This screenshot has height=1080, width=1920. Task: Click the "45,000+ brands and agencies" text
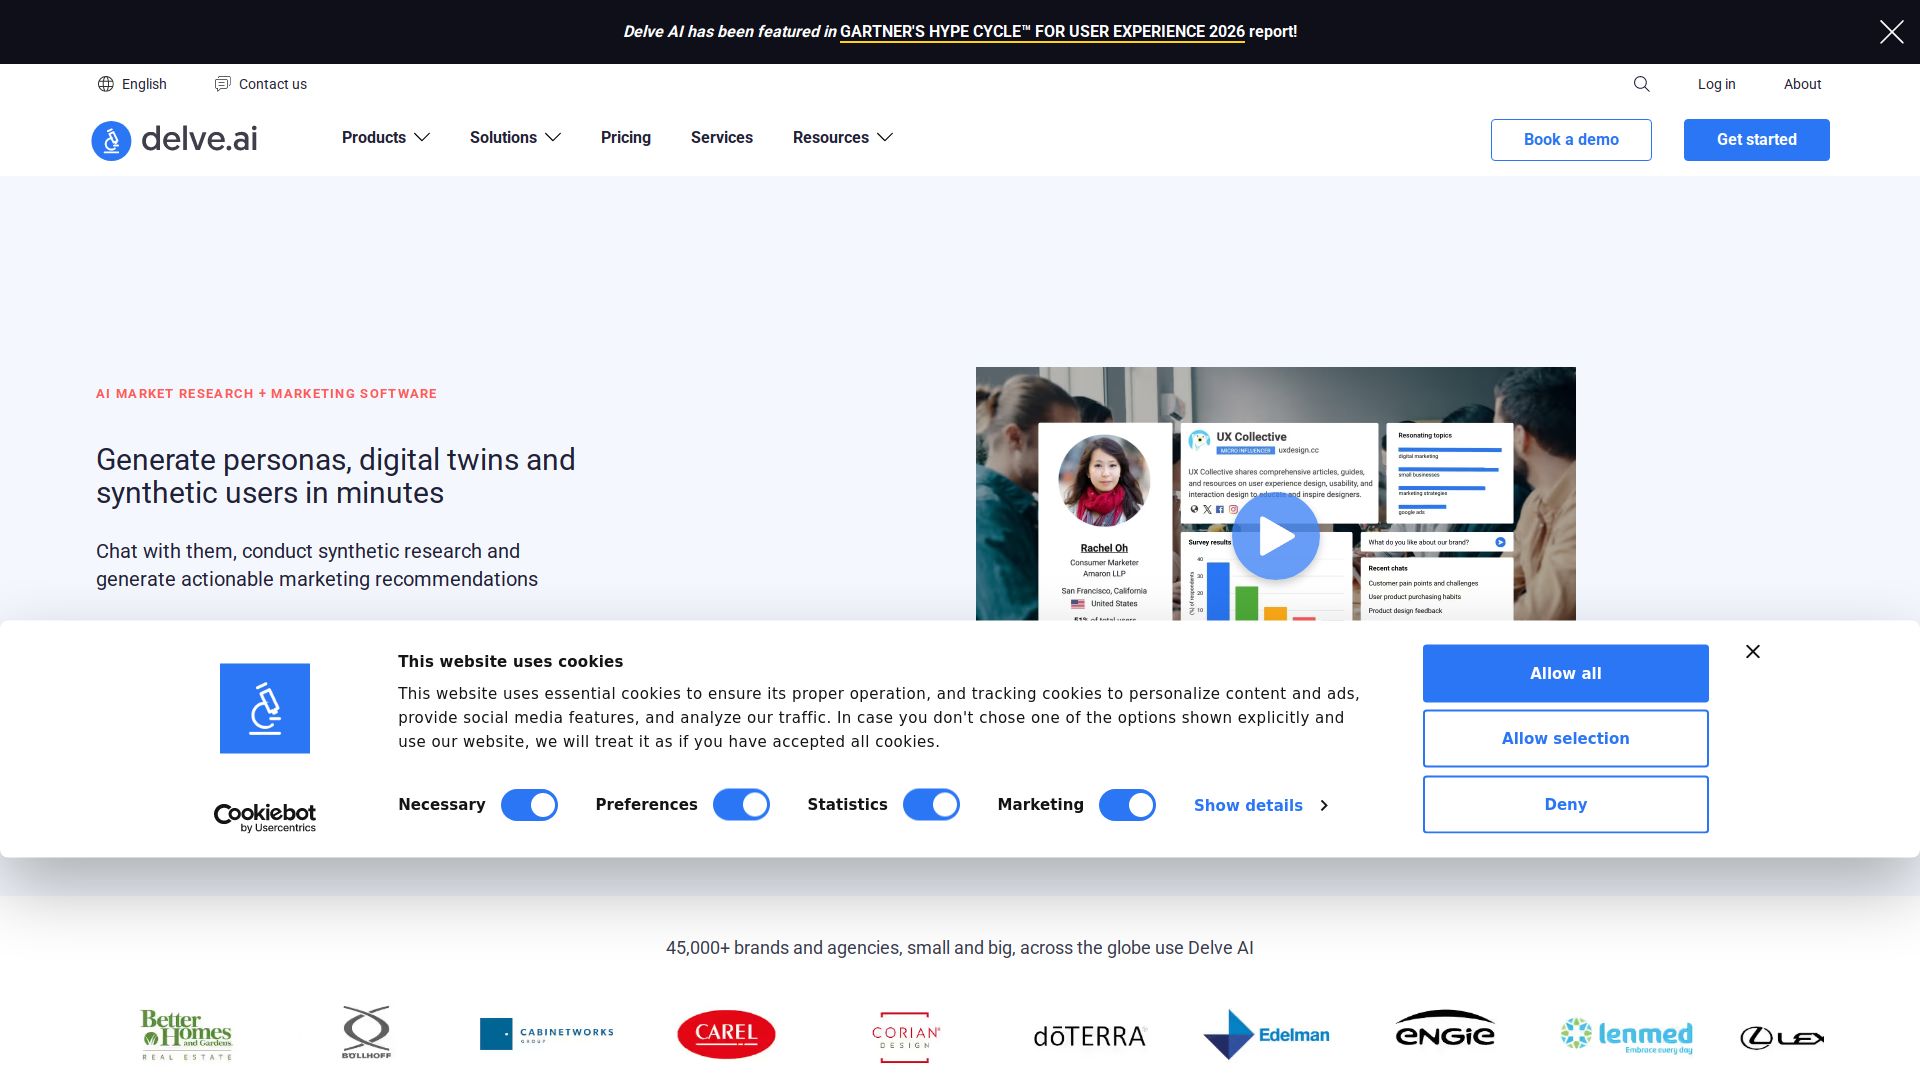(x=960, y=948)
